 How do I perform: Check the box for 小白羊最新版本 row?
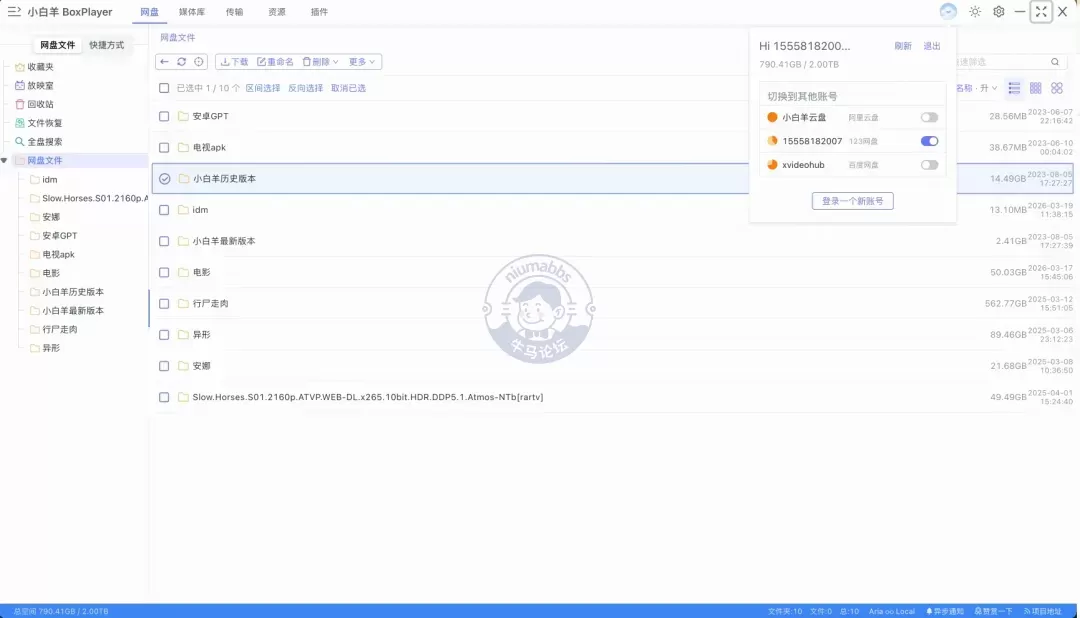pyautogui.click(x=164, y=241)
